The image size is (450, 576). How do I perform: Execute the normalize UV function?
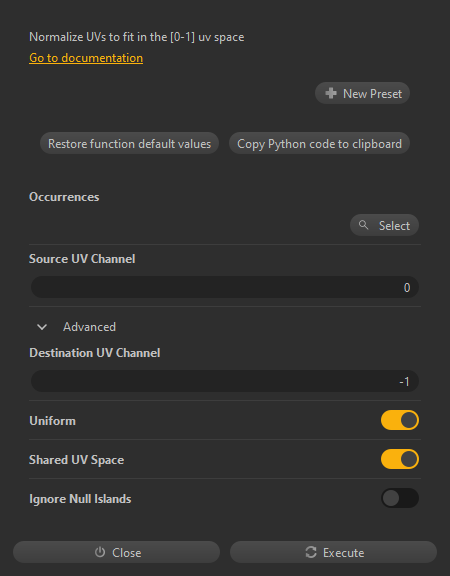coord(333,552)
